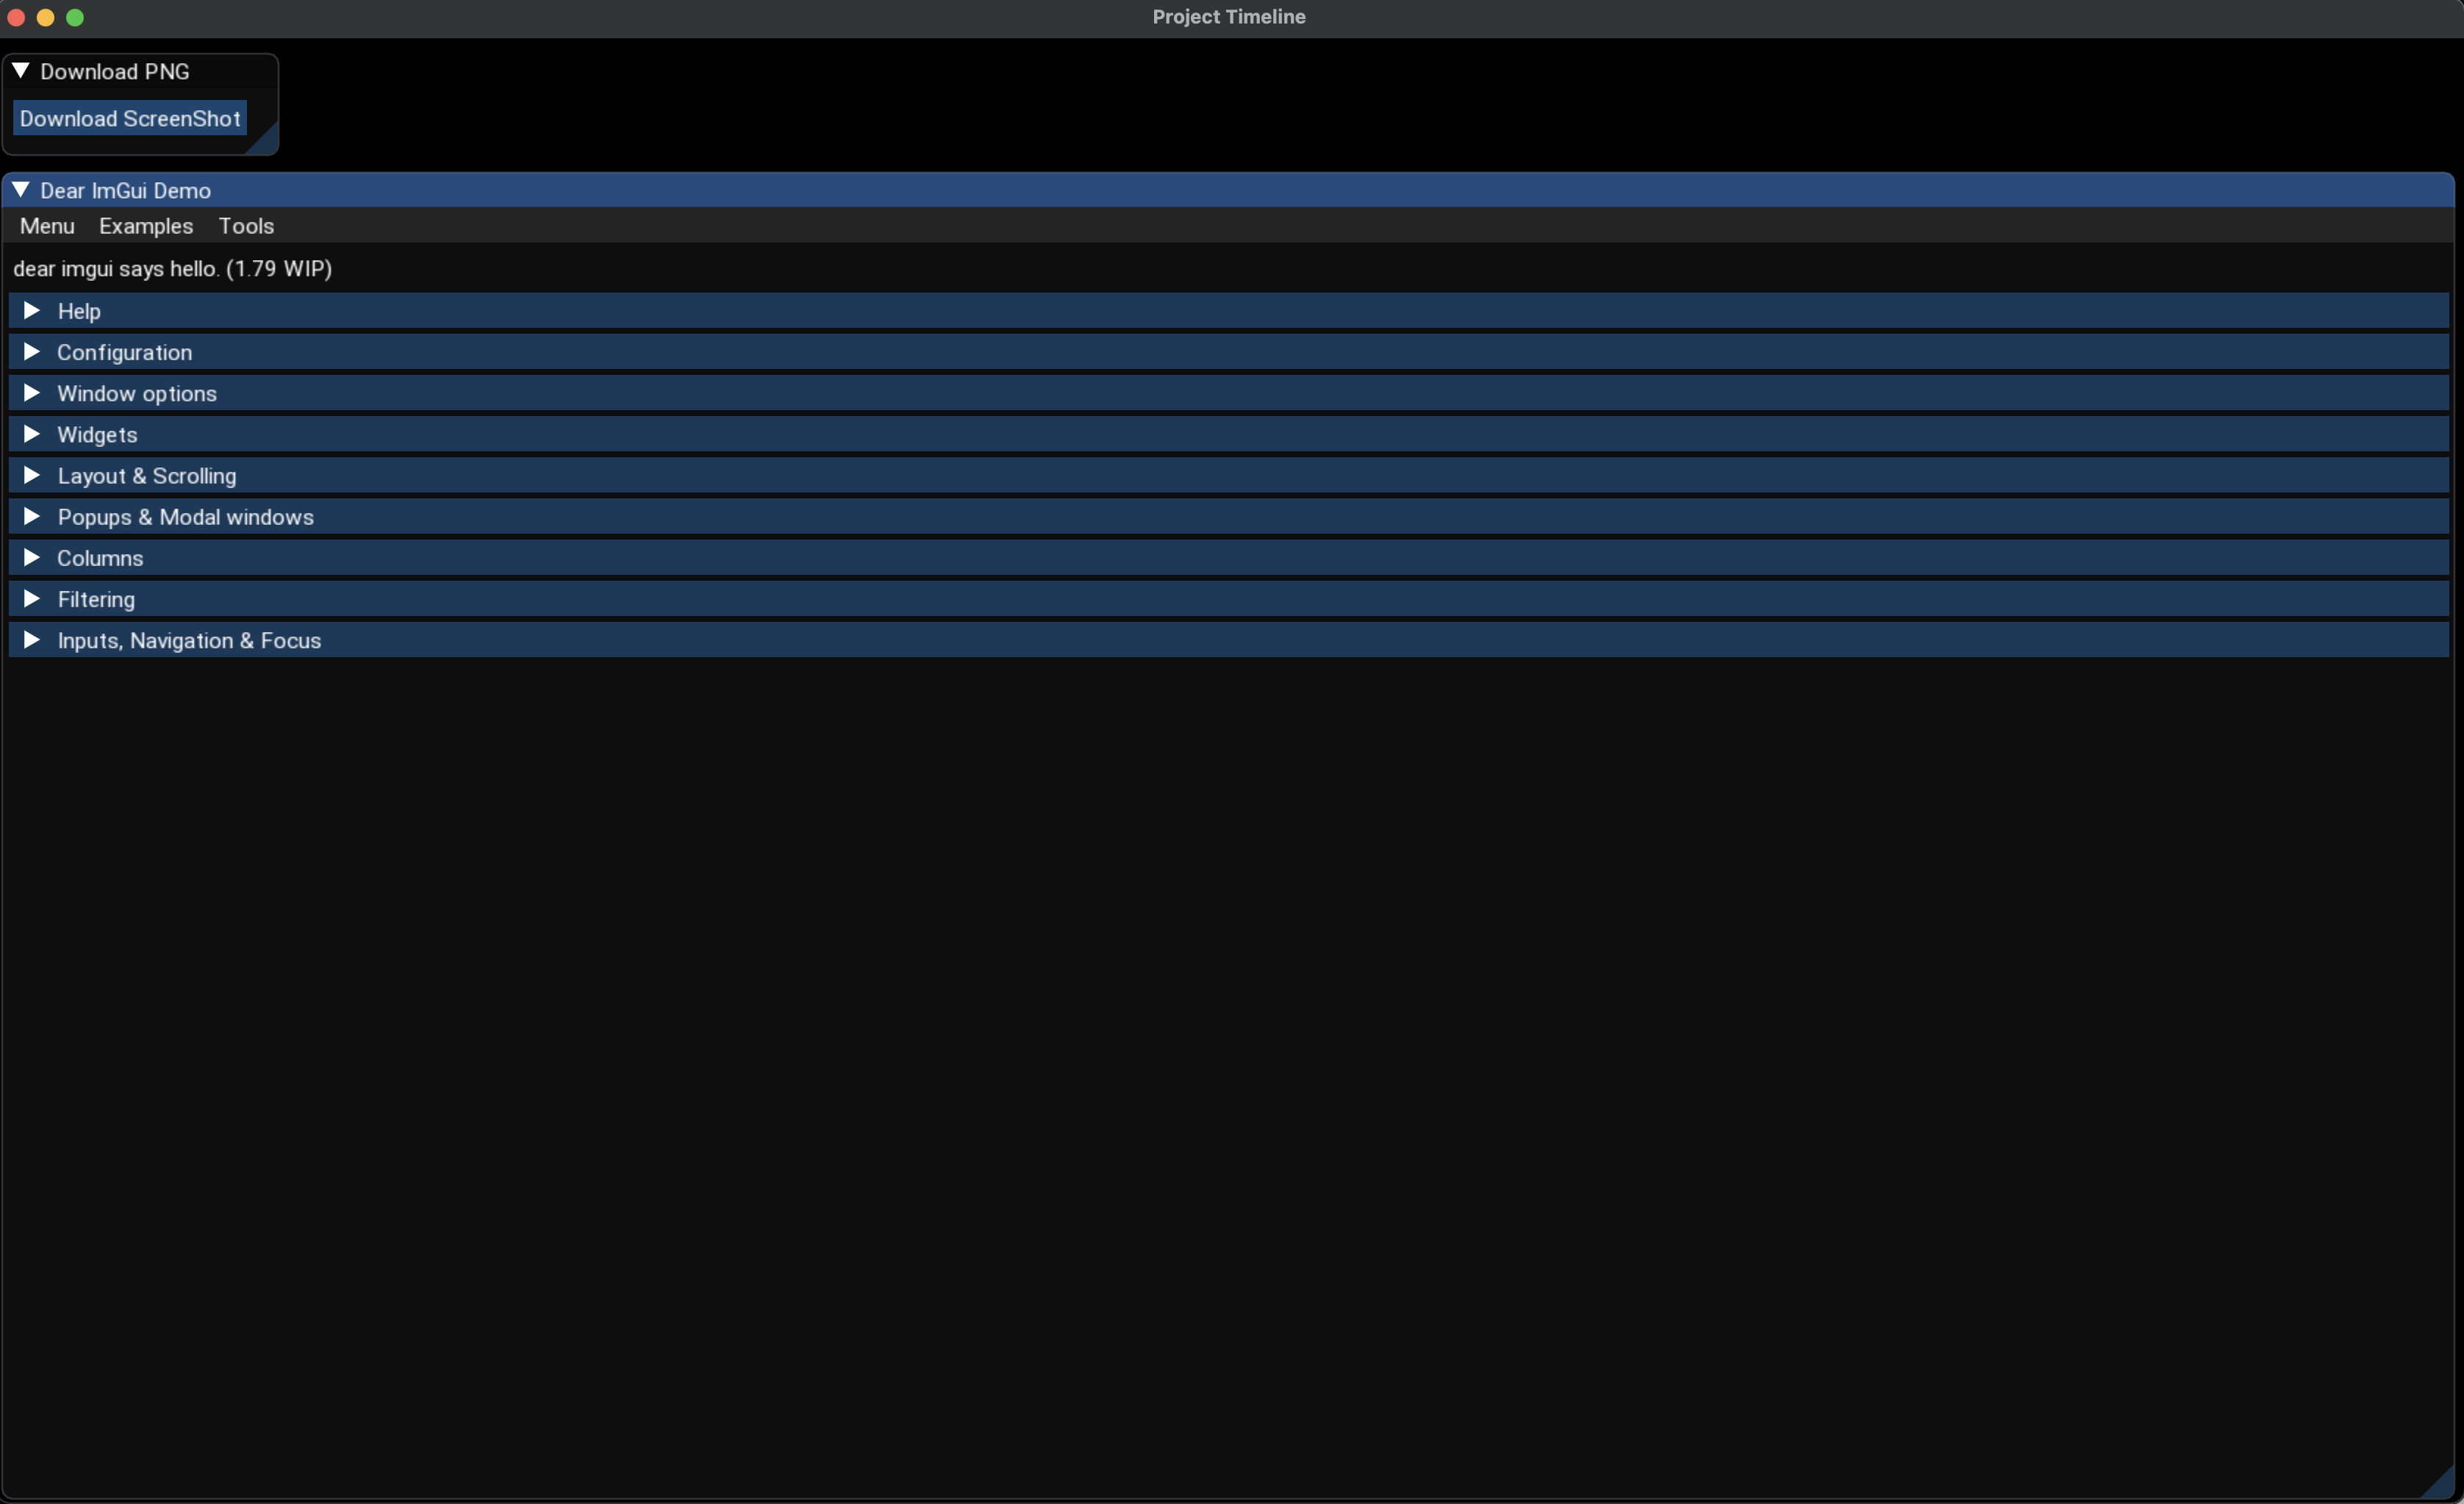Image resolution: width=2464 pixels, height=1504 pixels.
Task: Click the arrow icon next to Help
Action: tap(30, 310)
